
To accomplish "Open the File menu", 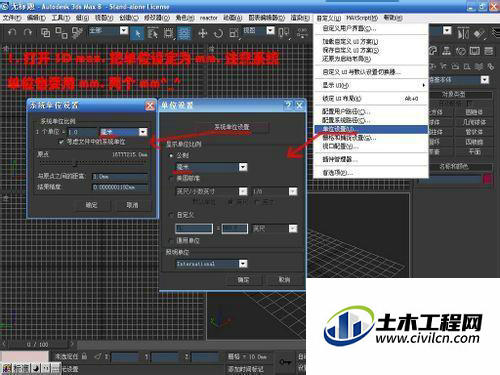I will click(12, 17).
